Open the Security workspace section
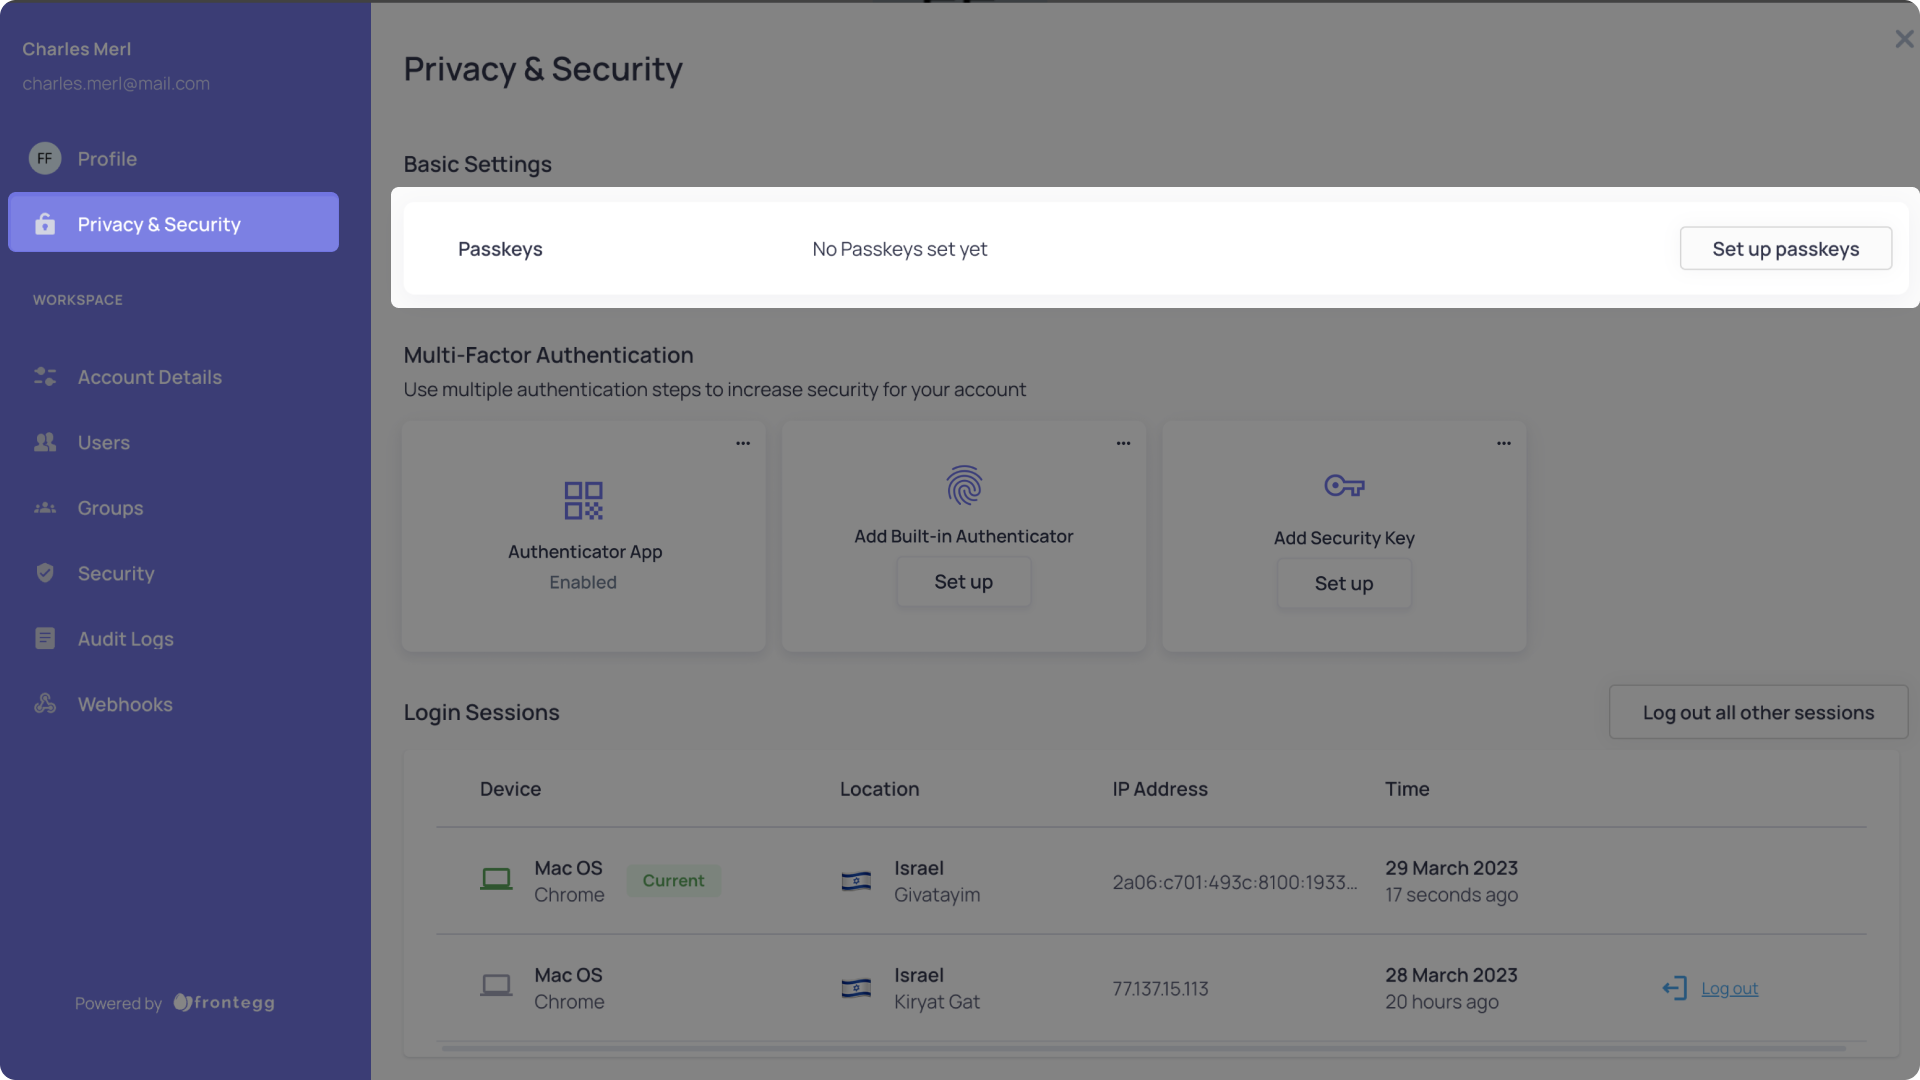This screenshot has width=1920, height=1080. click(116, 573)
